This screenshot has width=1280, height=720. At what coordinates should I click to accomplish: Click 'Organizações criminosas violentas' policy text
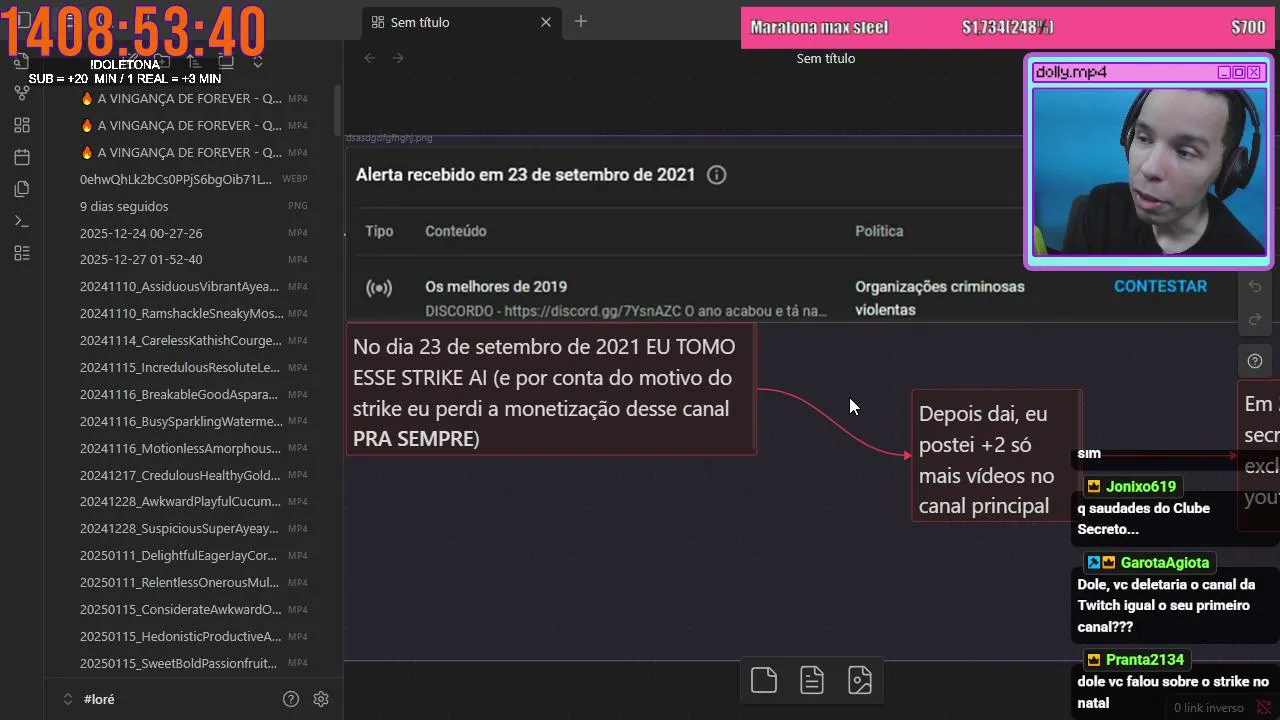[940, 298]
